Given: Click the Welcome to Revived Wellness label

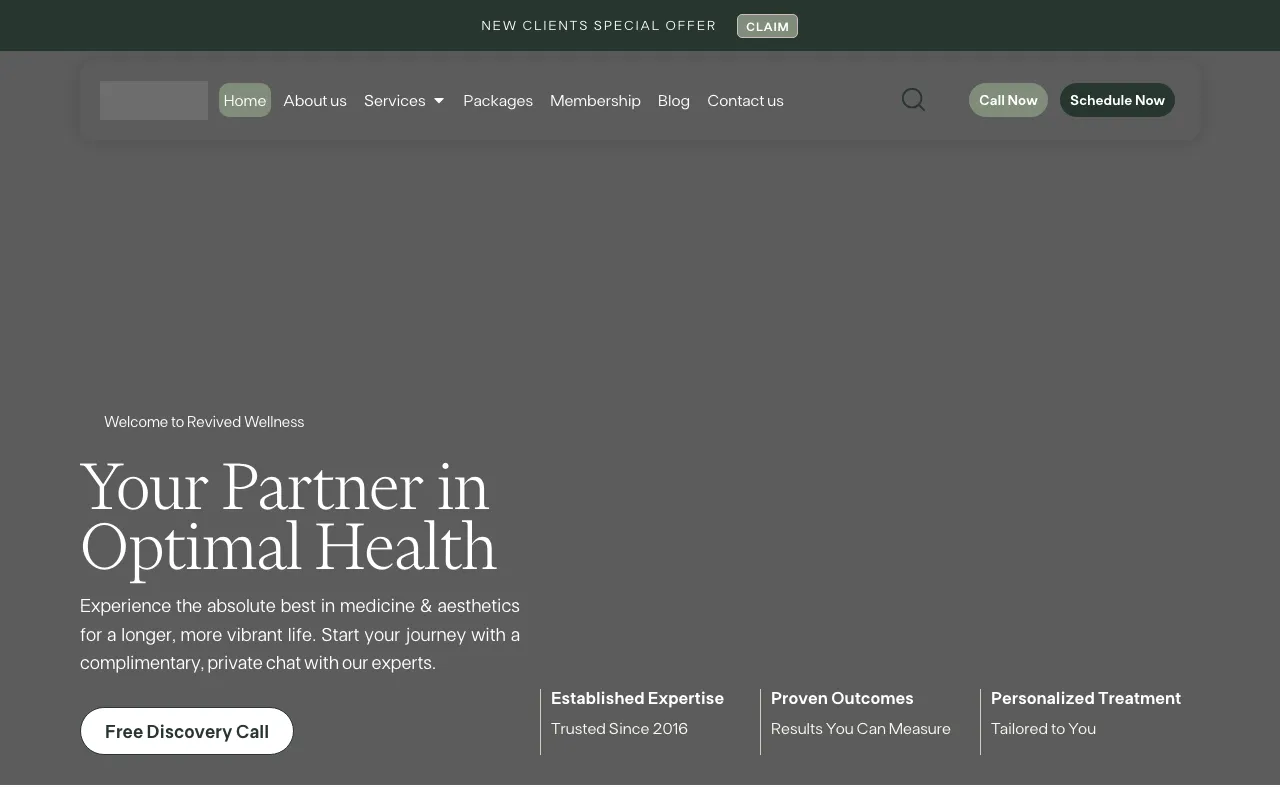Looking at the screenshot, I should click(204, 422).
